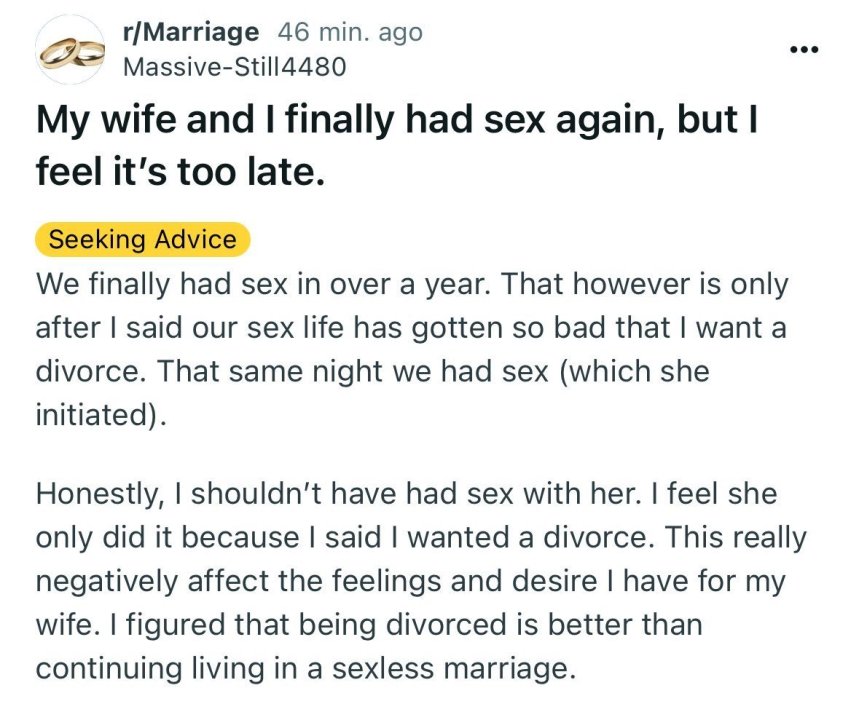Filter by the Seeking Advice flair

point(142,240)
